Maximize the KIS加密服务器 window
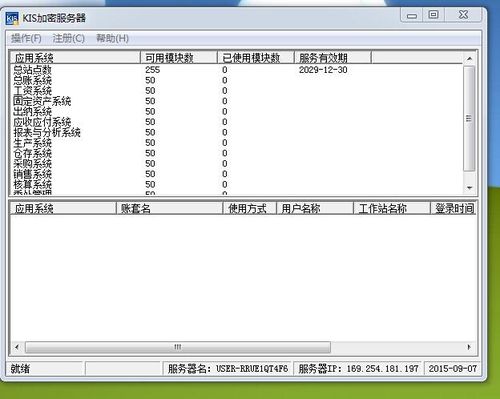The width and height of the screenshot is (500, 399). click(x=433, y=15)
